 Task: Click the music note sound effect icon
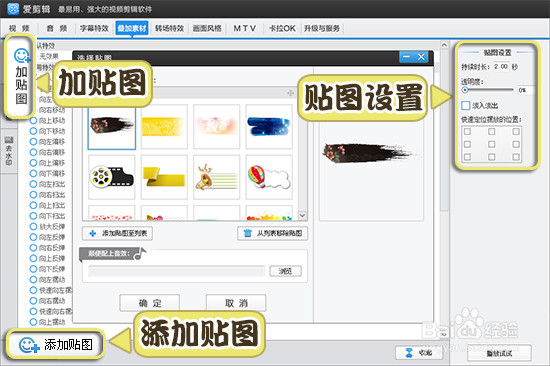140,253
